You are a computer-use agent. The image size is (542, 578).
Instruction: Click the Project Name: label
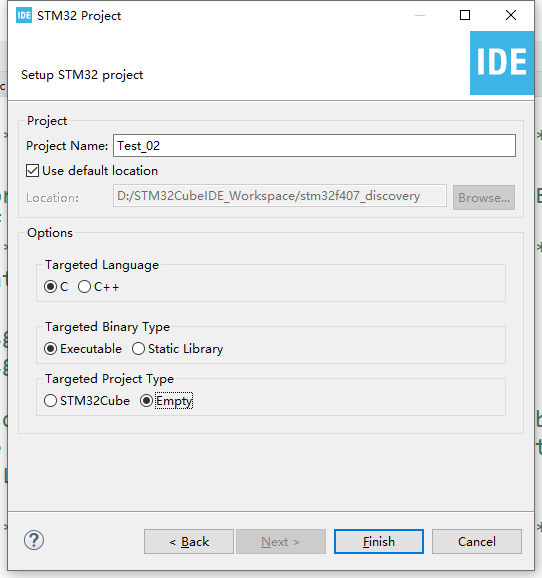click(67, 146)
